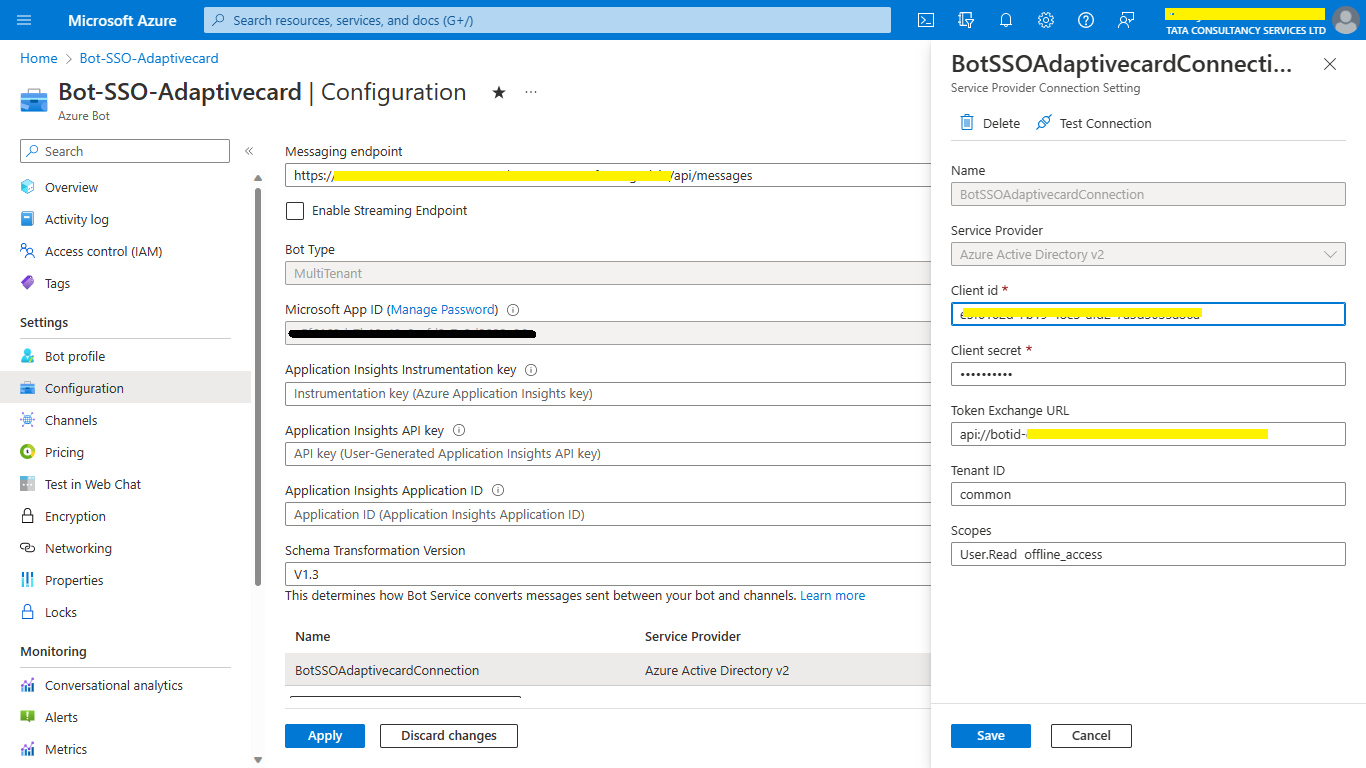Open the more options ellipsis beside title
1366x768 pixels.
(531, 92)
